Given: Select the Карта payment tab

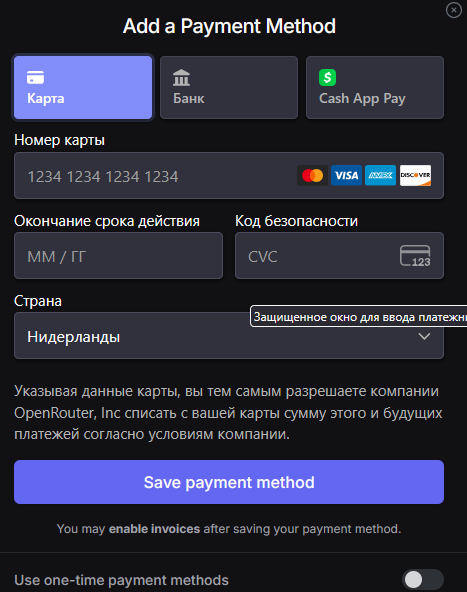Looking at the screenshot, I should click(83, 88).
